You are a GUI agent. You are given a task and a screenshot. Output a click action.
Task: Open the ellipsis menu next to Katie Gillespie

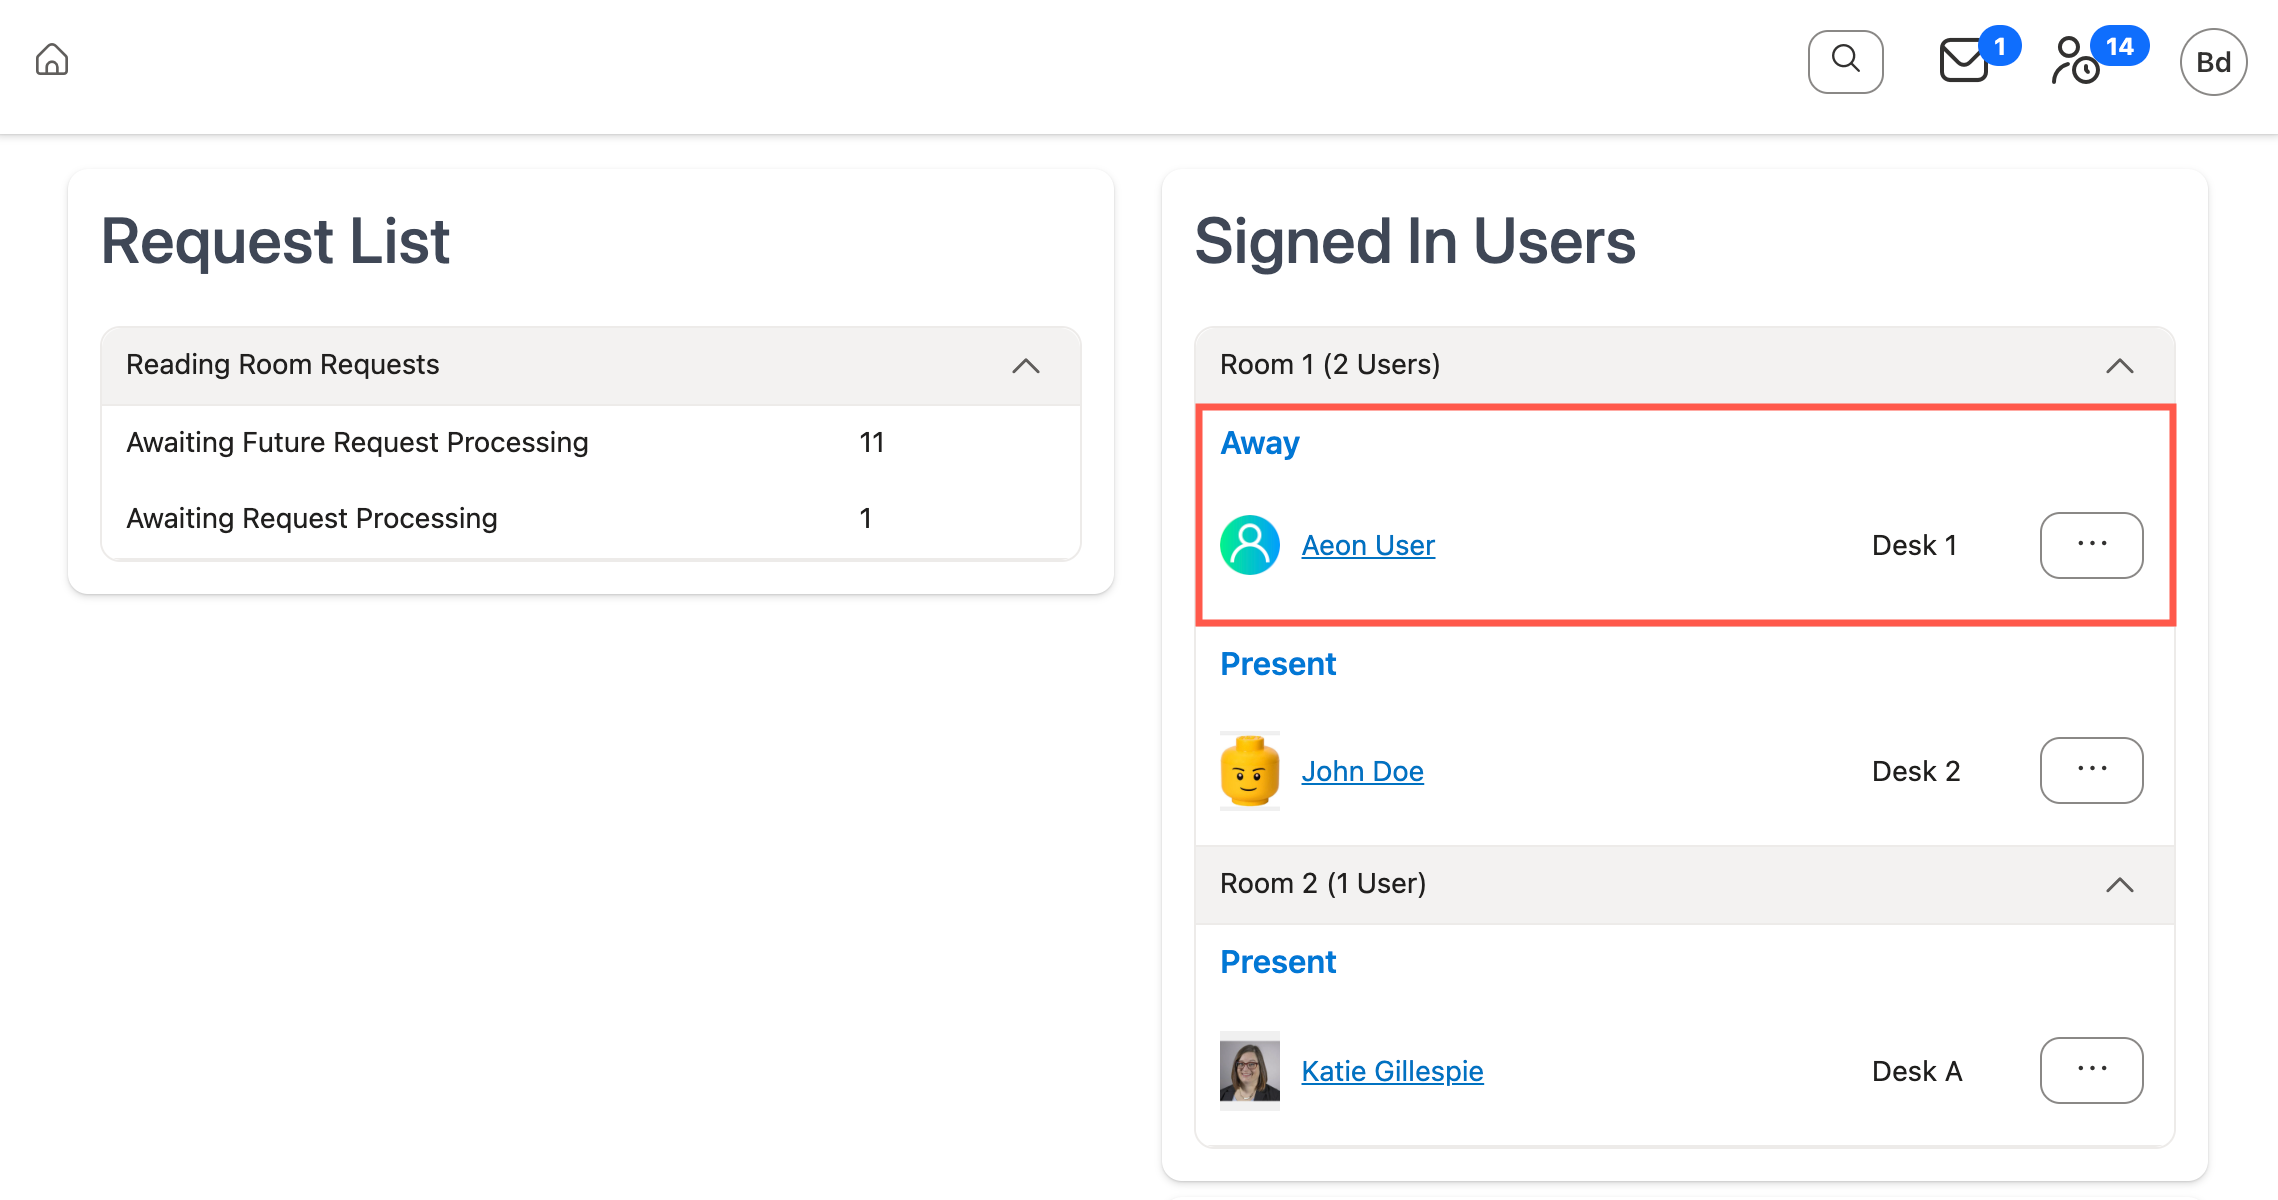(2091, 1070)
